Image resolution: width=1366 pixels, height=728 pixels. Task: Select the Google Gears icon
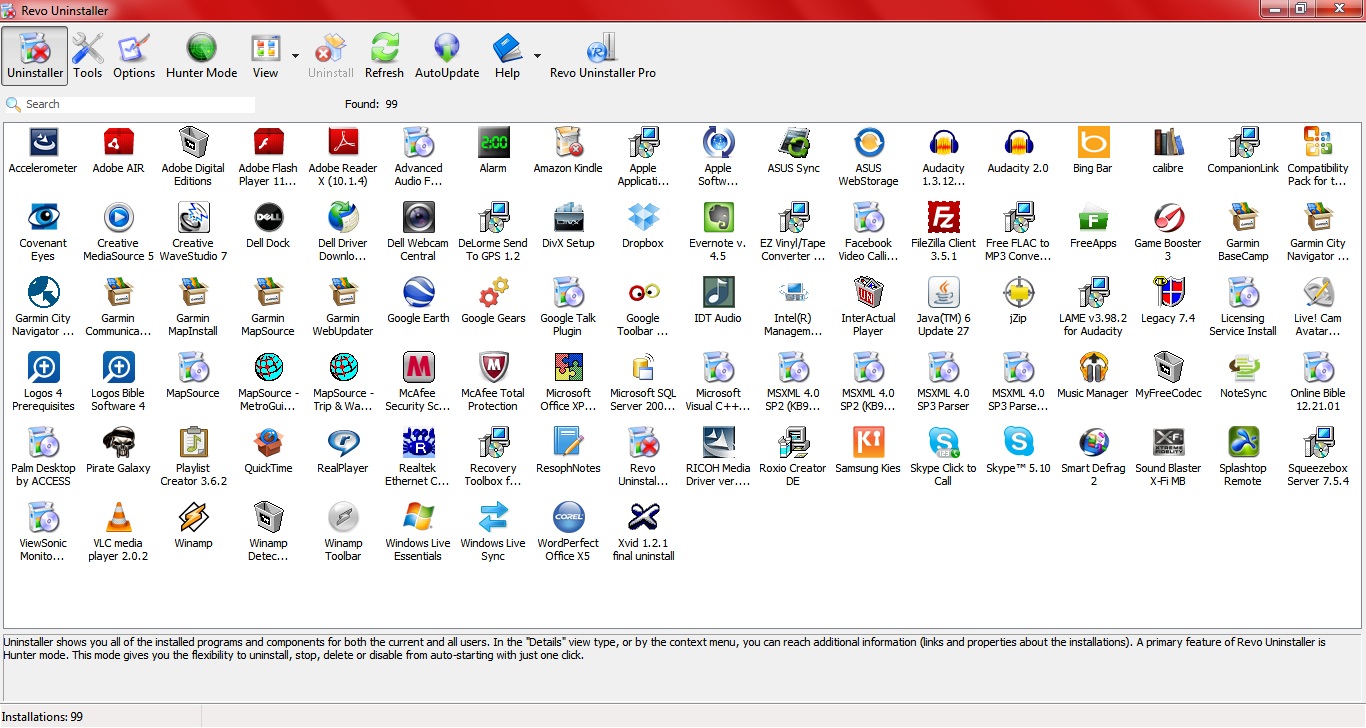click(493, 293)
